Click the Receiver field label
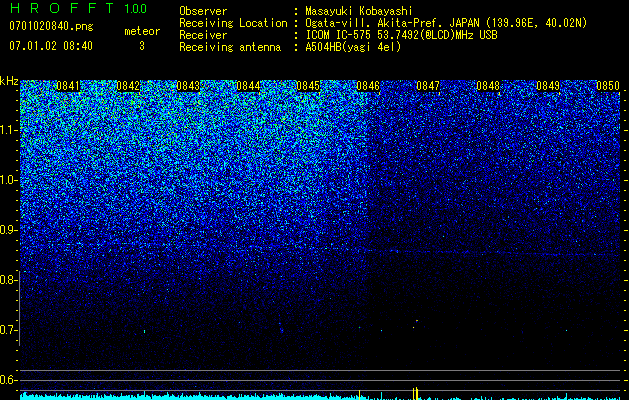Screen dimensions: 629x400 point(203,35)
